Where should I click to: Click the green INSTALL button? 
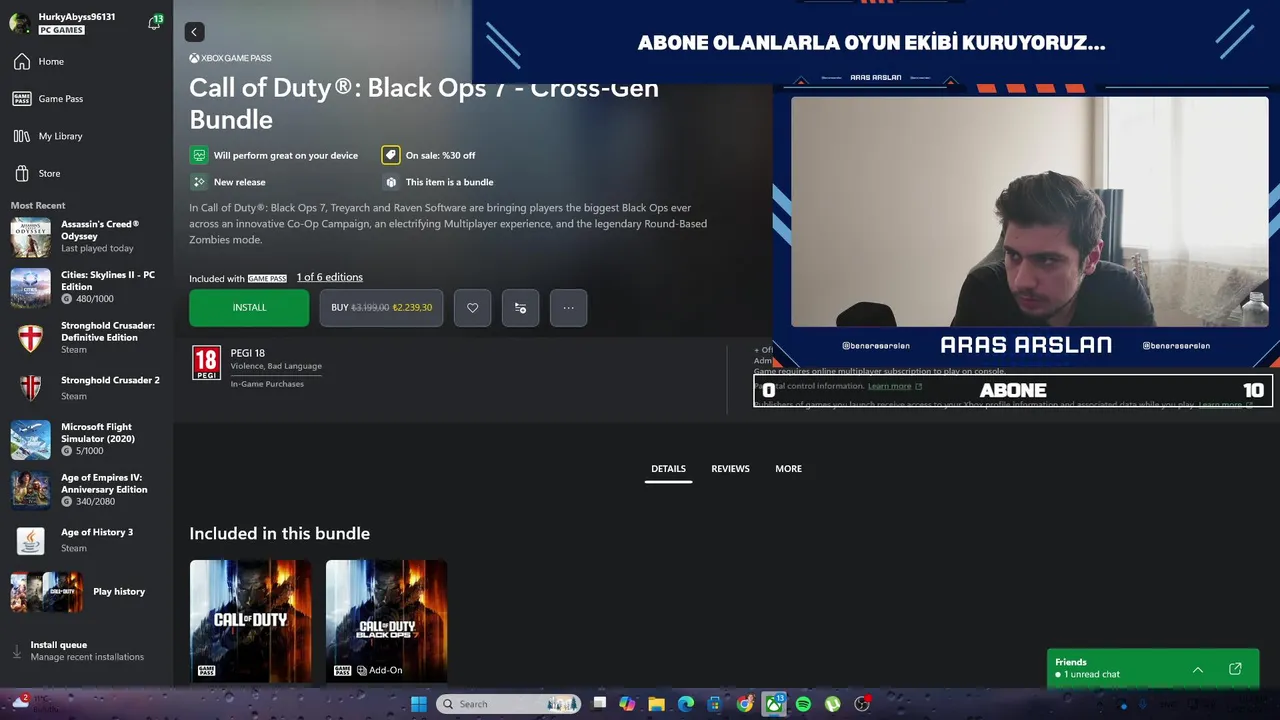pos(249,308)
